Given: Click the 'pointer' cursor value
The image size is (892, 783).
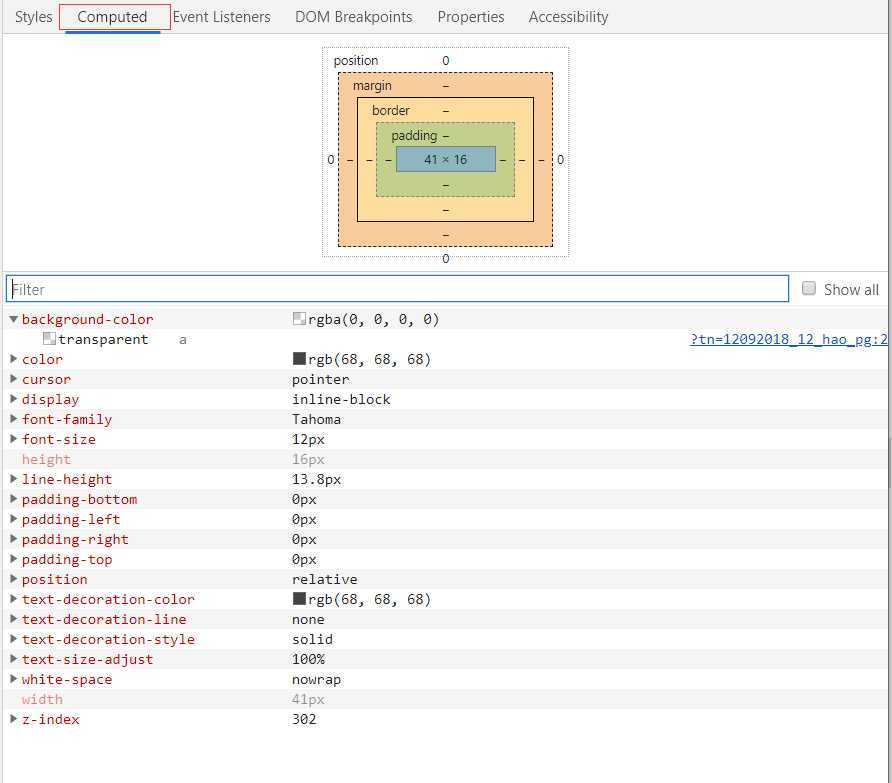Looking at the screenshot, I should [x=320, y=380].
